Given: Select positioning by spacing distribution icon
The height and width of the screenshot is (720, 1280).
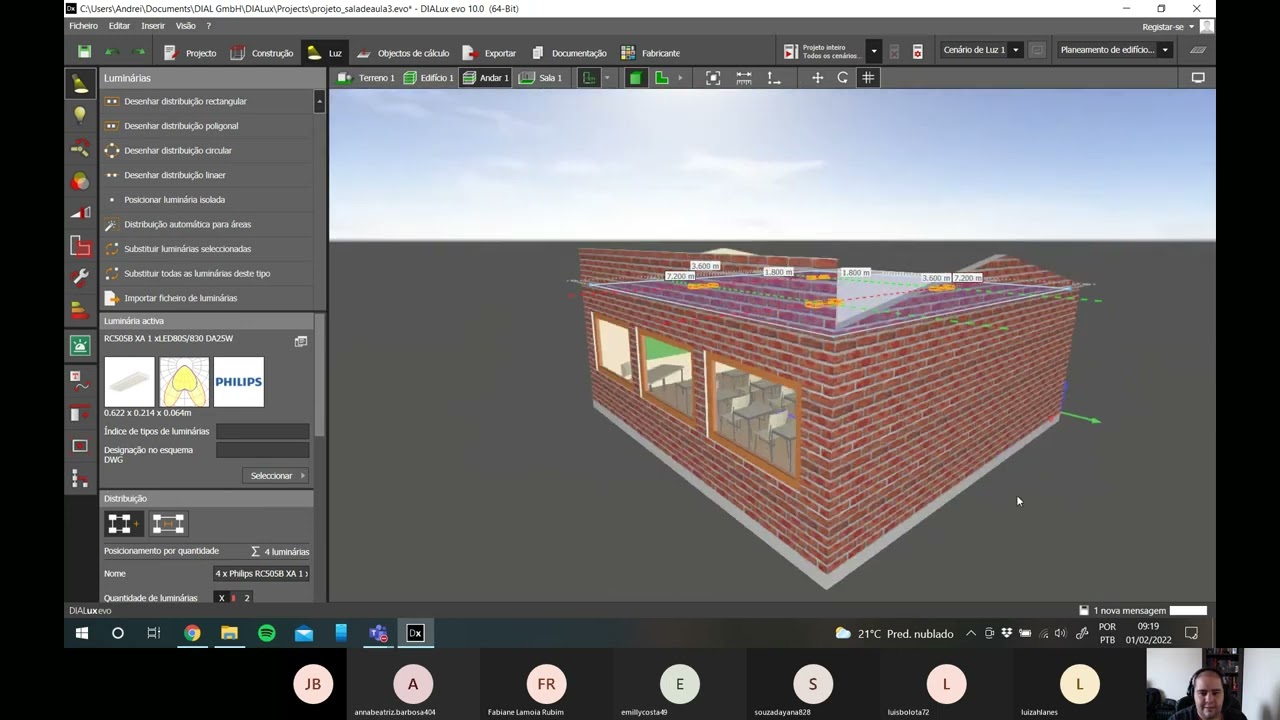Looking at the screenshot, I should point(168,523).
